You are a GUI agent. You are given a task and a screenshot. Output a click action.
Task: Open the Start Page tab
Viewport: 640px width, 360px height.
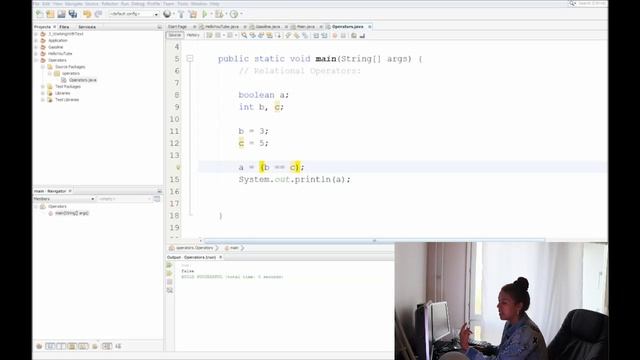pos(178,27)
